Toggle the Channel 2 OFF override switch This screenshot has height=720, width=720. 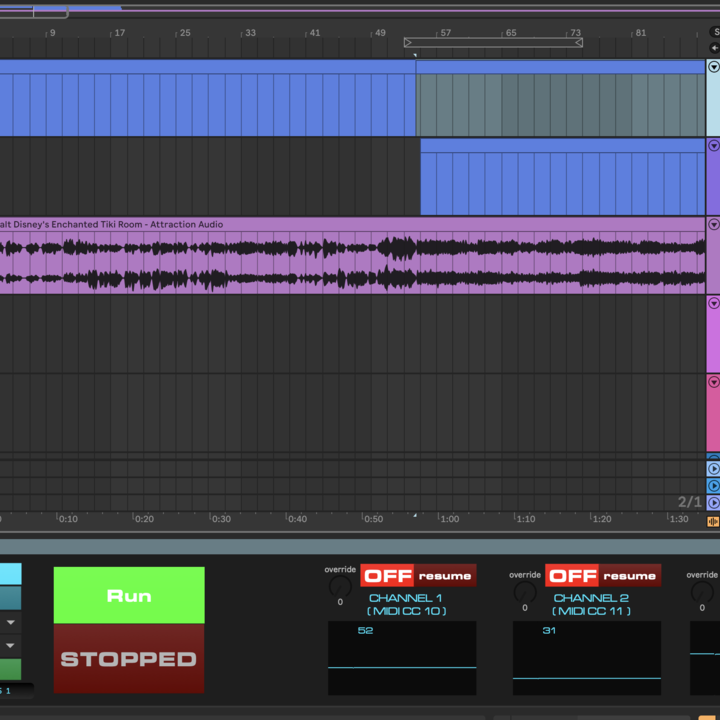(572, 576)
